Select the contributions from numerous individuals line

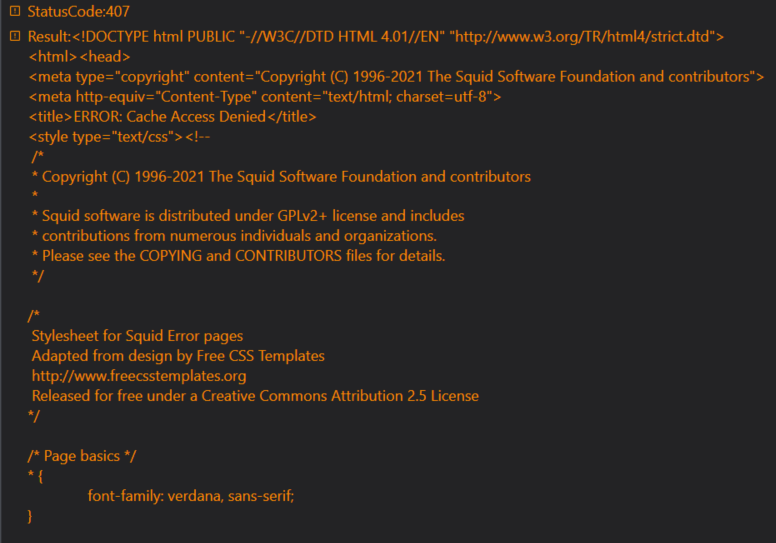[234, 236]
